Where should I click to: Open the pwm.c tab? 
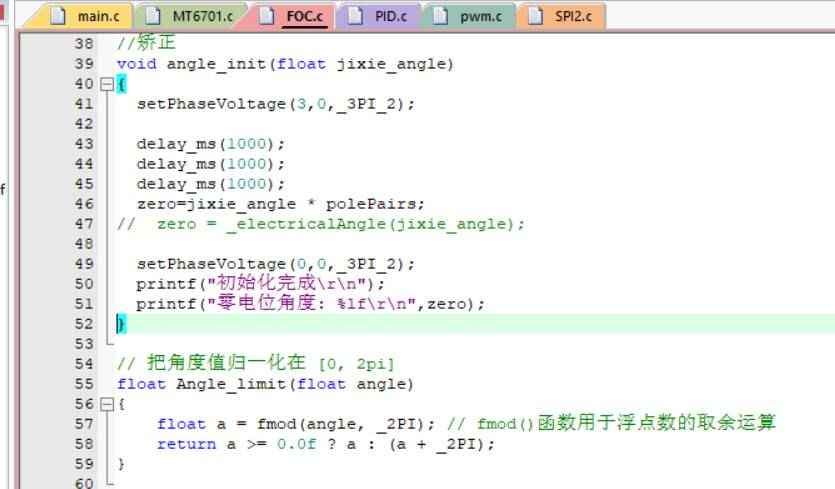pos(469,16)
